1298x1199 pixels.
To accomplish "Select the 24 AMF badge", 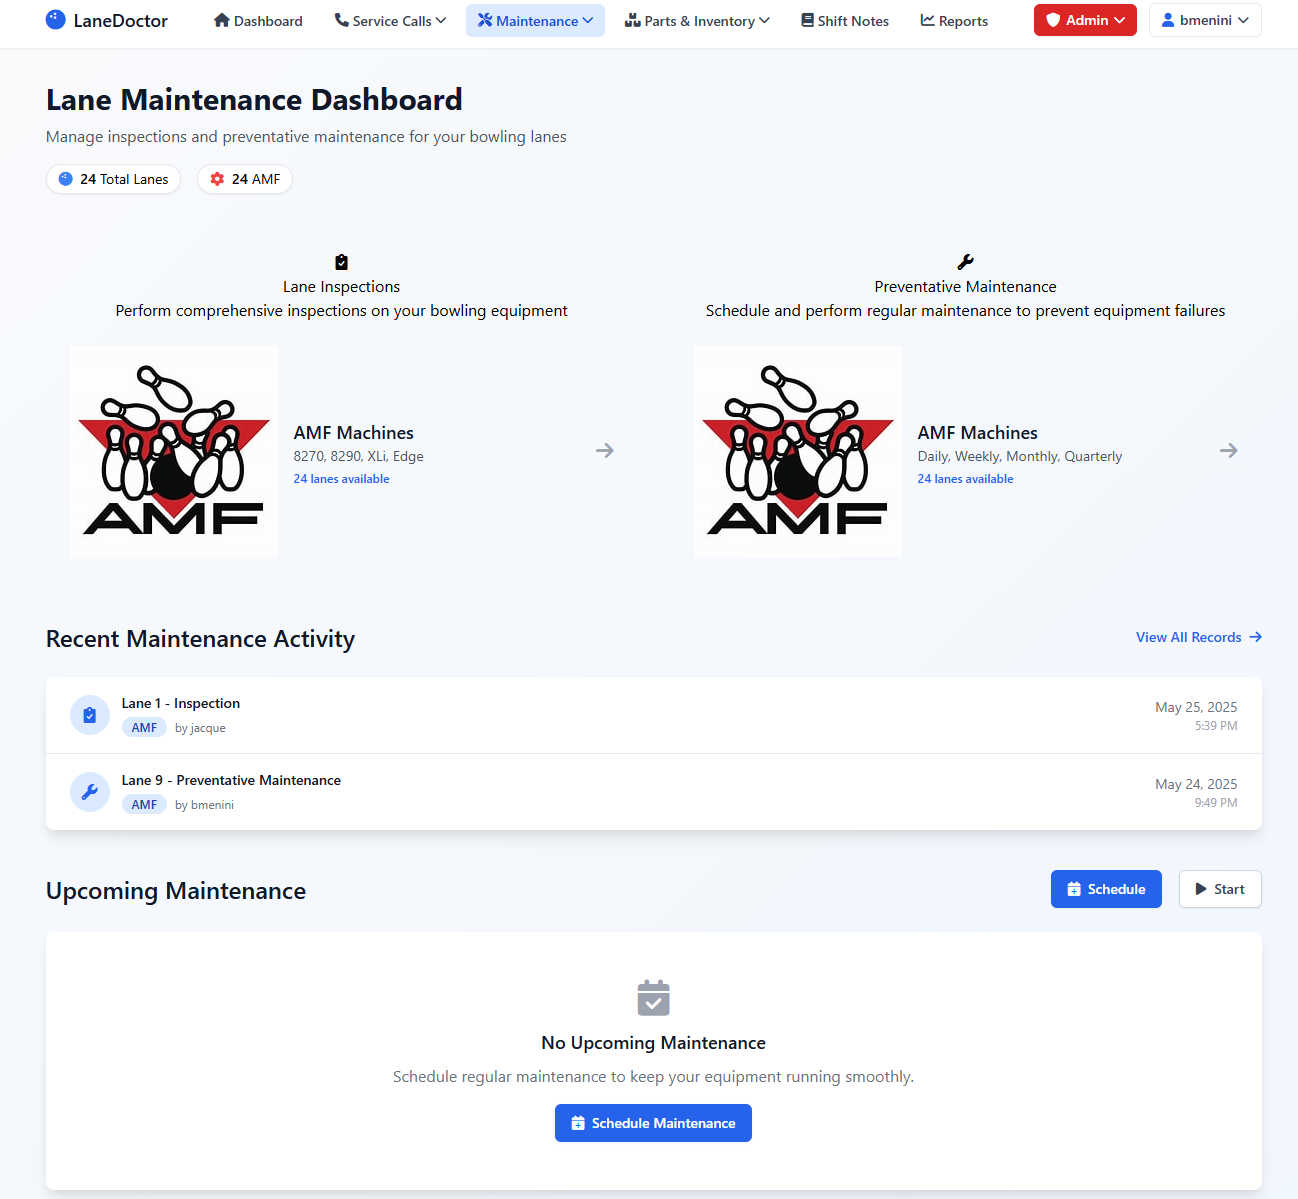I will (245, 179).
